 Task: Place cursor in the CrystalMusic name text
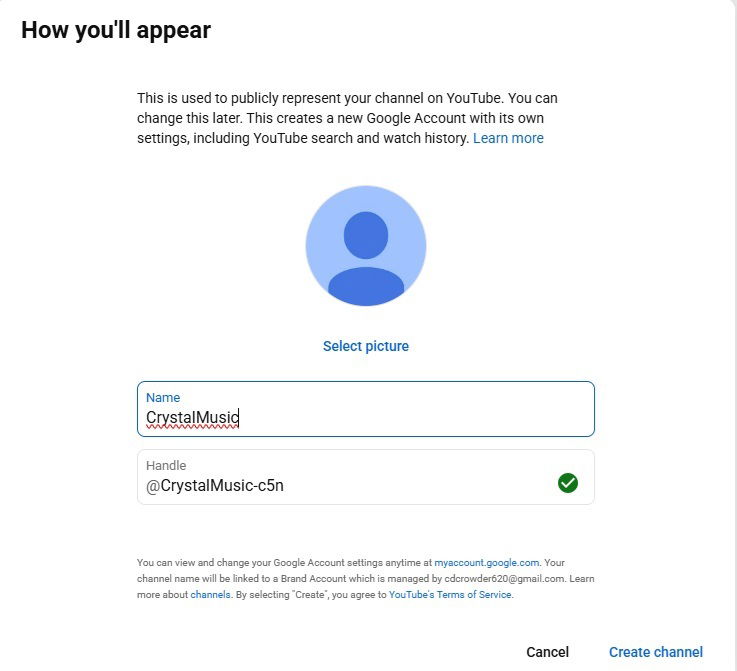pyautogui.click(x=192, y=417)
